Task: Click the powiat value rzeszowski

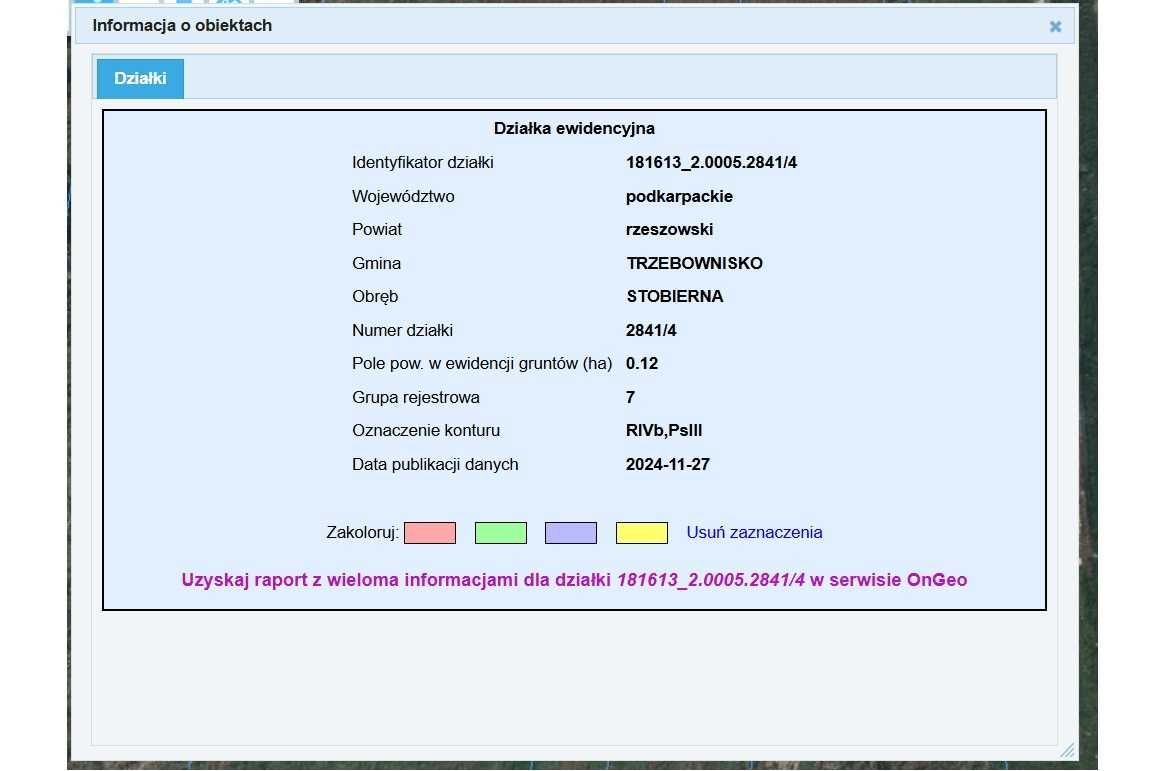Action: point(669,230)
